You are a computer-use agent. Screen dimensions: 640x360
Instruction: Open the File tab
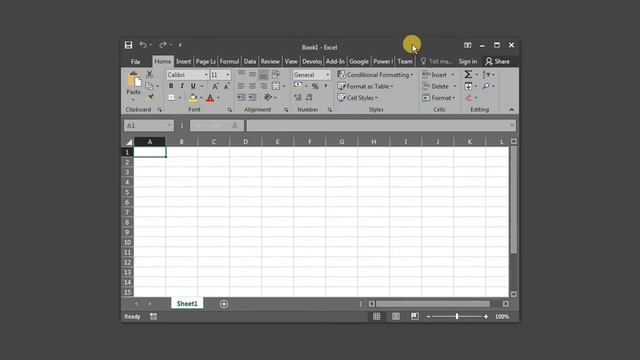click(136, 62)
